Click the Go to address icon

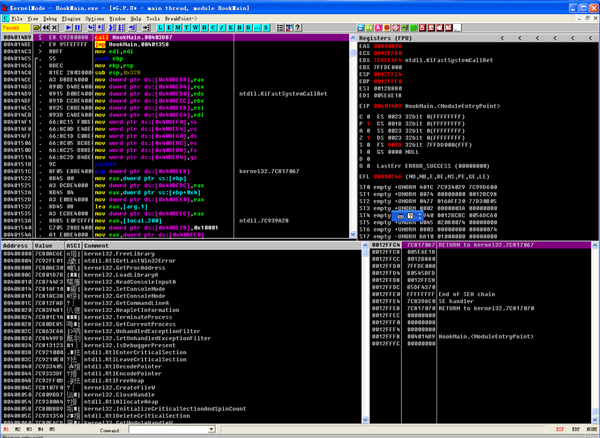pyautogui.click(x=147, y=28)
